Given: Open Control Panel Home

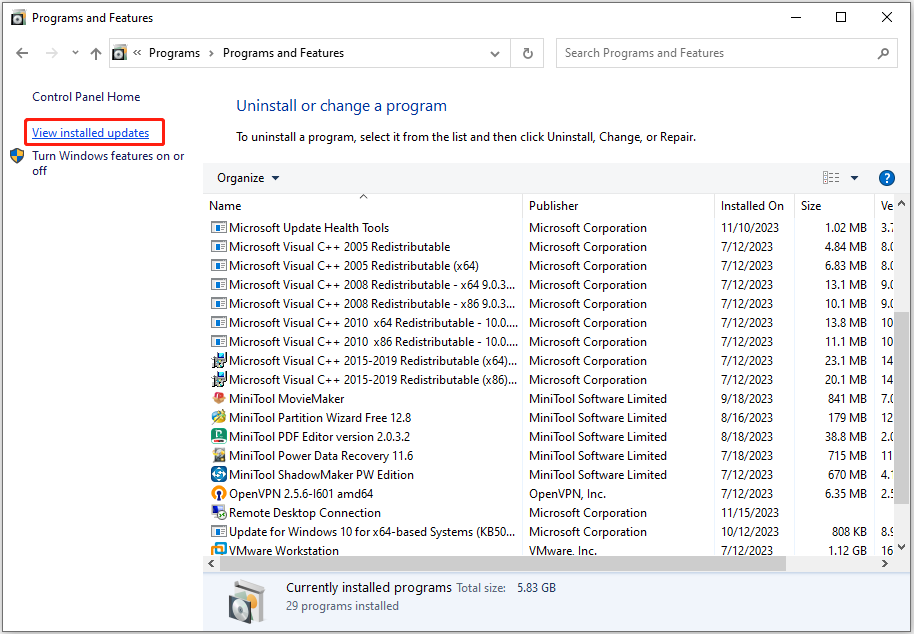Looking at the screenshot, I should pos(86,97).
